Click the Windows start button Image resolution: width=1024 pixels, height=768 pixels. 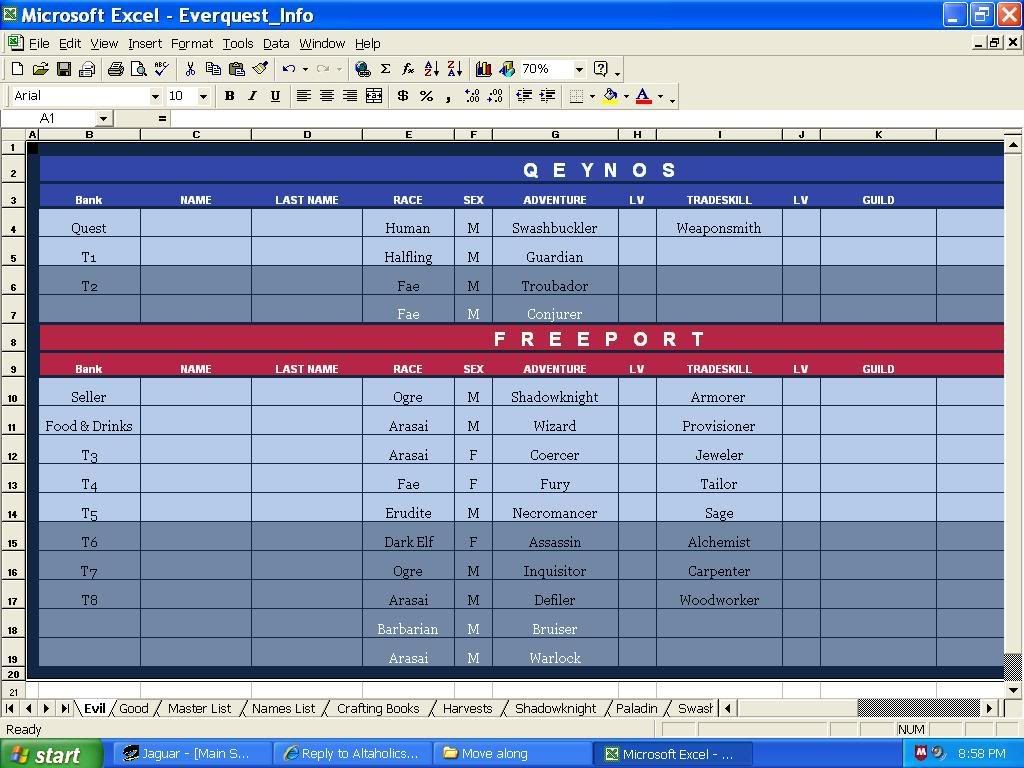pos(51,754)
